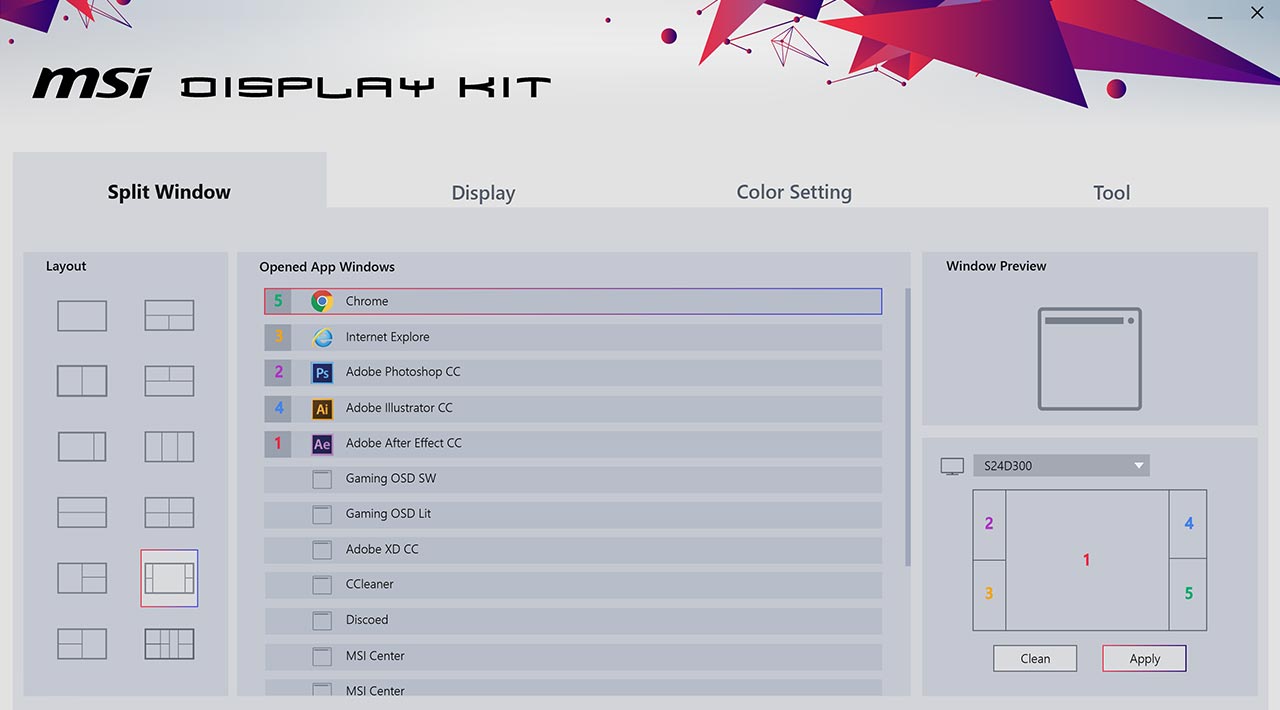Pick the three equal columns layout
The width and height of the screenshot is (1280, 710).
tap(169, 446)
